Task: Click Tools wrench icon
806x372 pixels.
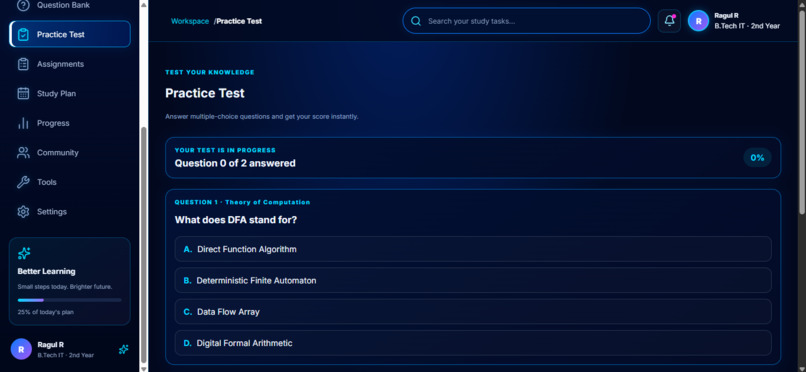Action: pos(23,182)
